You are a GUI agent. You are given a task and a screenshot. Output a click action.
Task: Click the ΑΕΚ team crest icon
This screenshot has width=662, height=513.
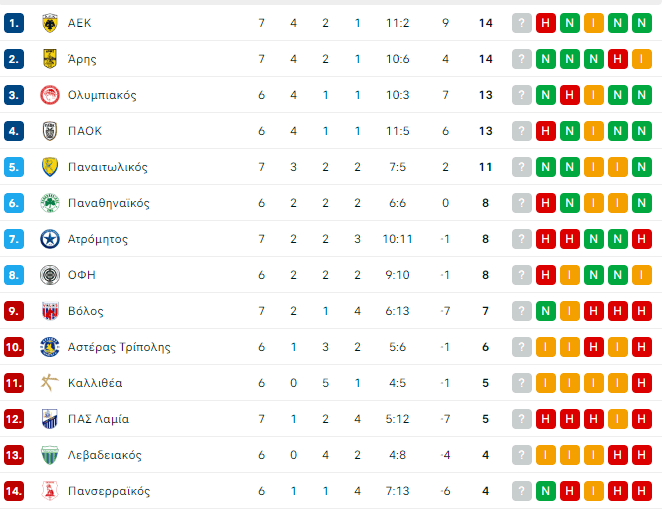click(49, 23)
